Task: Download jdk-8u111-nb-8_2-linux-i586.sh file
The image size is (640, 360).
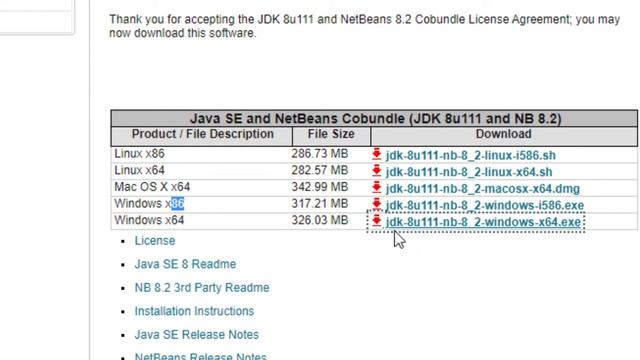Action: click(471, 156)
